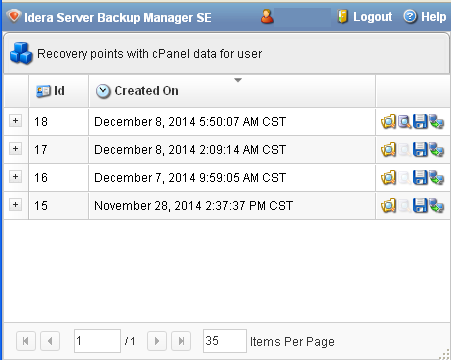The image size is (451, 360).
Task: Go to first page button
Action: tap(26, 341)
